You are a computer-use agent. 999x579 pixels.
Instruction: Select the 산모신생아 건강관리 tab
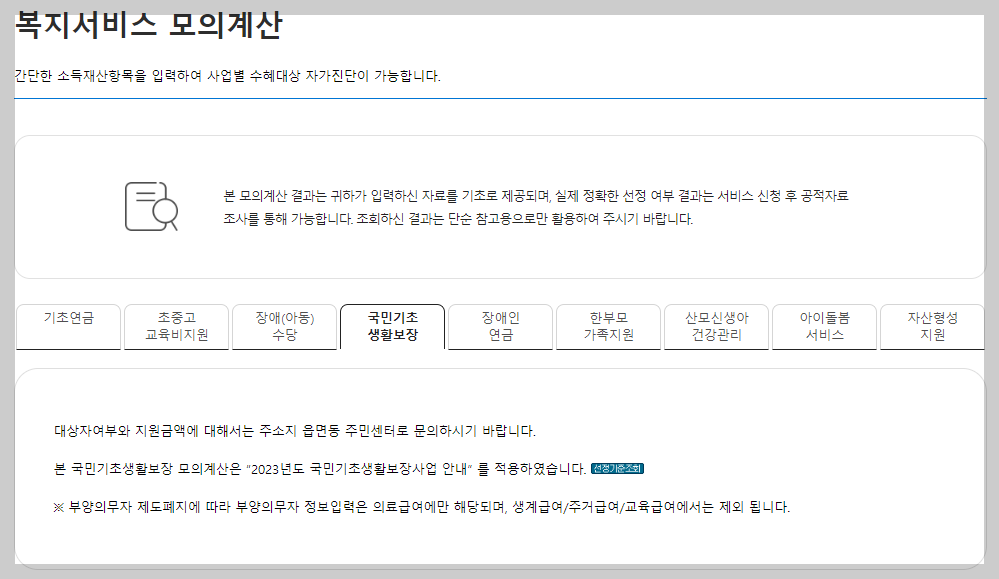pyautogui.click(x=718, y=325)
